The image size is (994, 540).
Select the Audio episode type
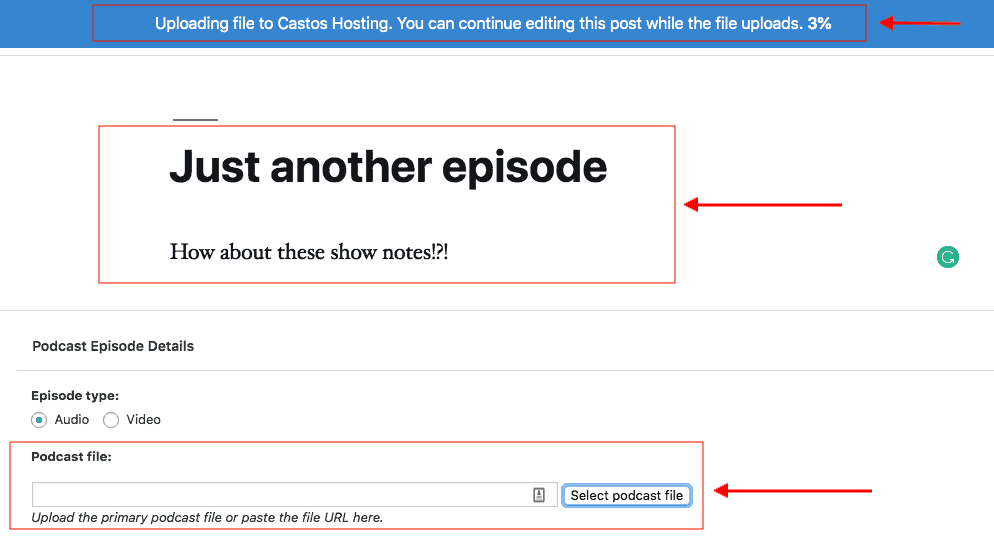coord(39,420)
